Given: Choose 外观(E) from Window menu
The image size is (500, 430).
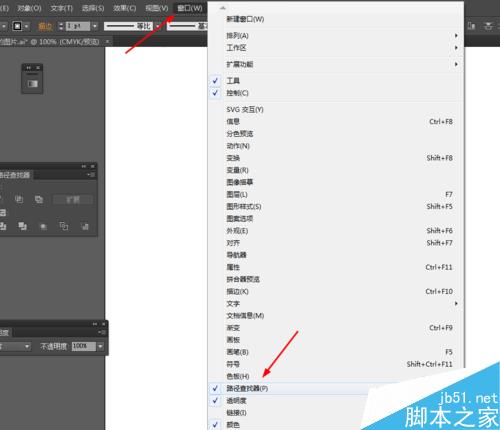Looking at the screenshot, I should pos(336,231).
